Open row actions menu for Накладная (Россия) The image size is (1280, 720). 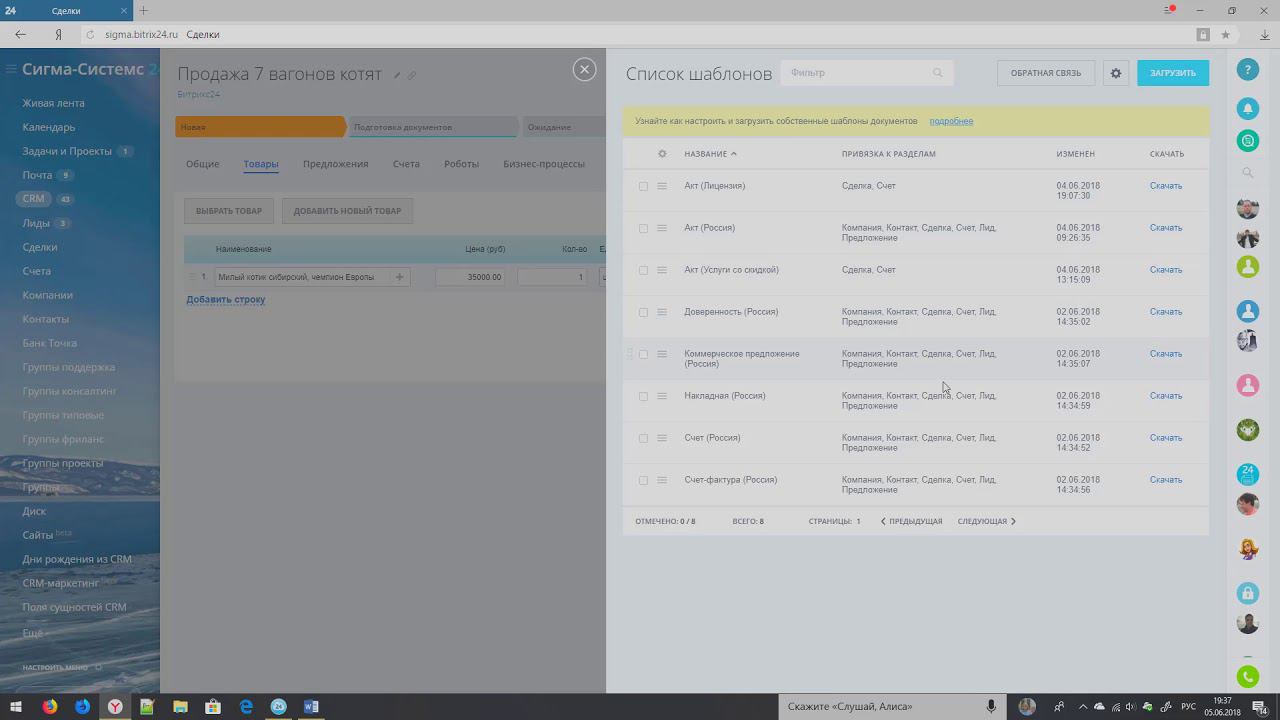[662, 396]
